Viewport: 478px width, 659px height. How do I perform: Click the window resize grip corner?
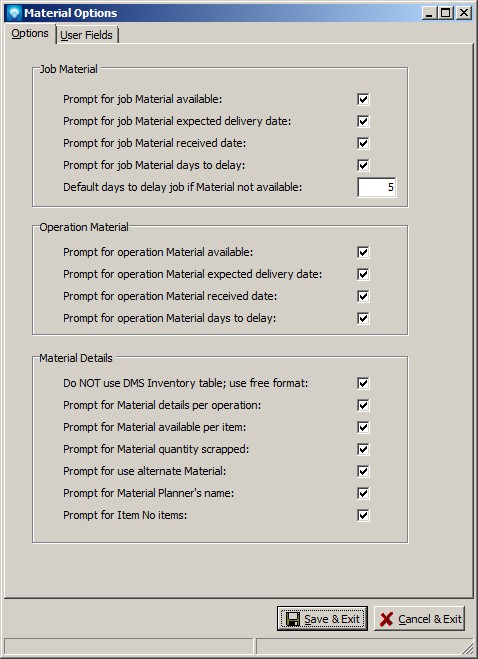coord(467,648)
